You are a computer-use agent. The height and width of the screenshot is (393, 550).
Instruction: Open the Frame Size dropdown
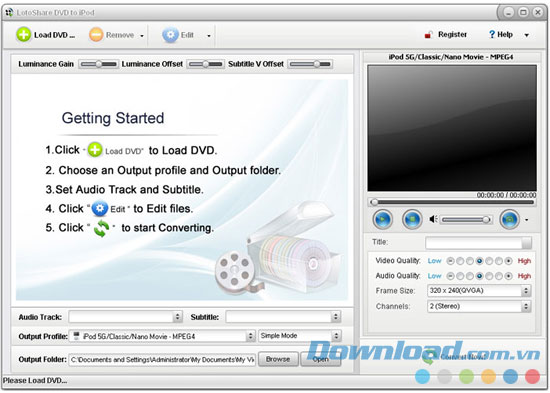click(x=526, y=291)
